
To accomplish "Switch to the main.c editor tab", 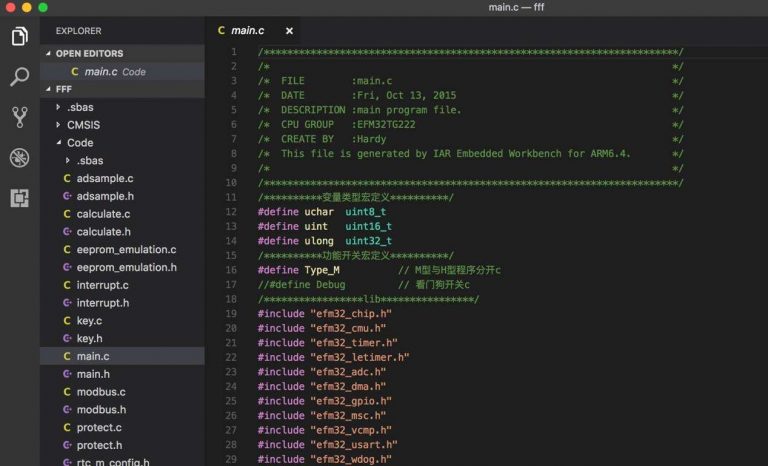I will click(x=247, y=31).
